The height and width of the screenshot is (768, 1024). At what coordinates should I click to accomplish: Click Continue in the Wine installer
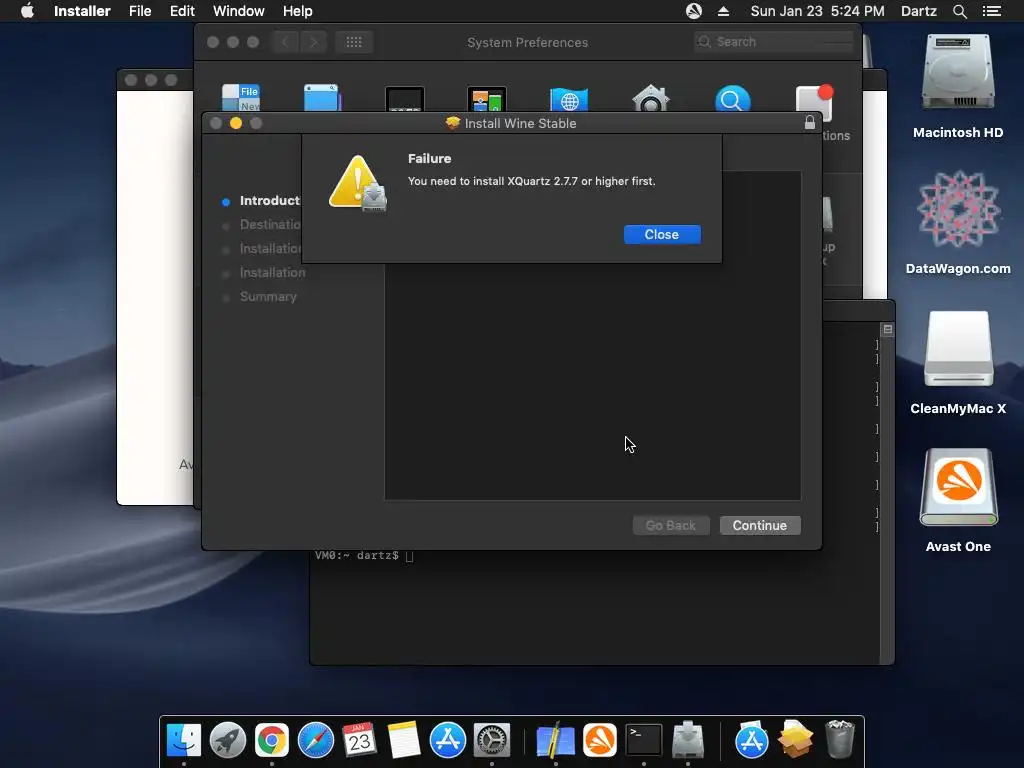[760, 525]
